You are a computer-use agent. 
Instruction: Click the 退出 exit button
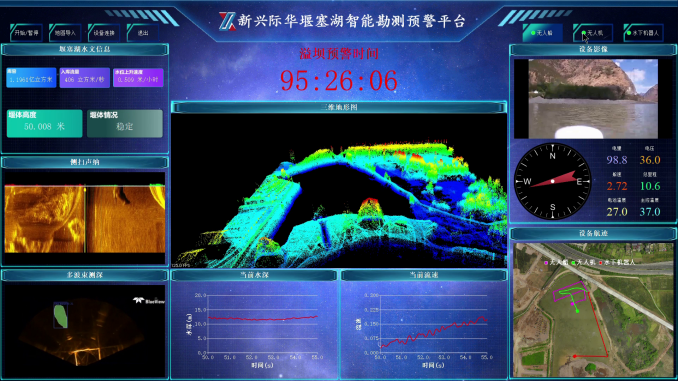click(x=143, y=33)
